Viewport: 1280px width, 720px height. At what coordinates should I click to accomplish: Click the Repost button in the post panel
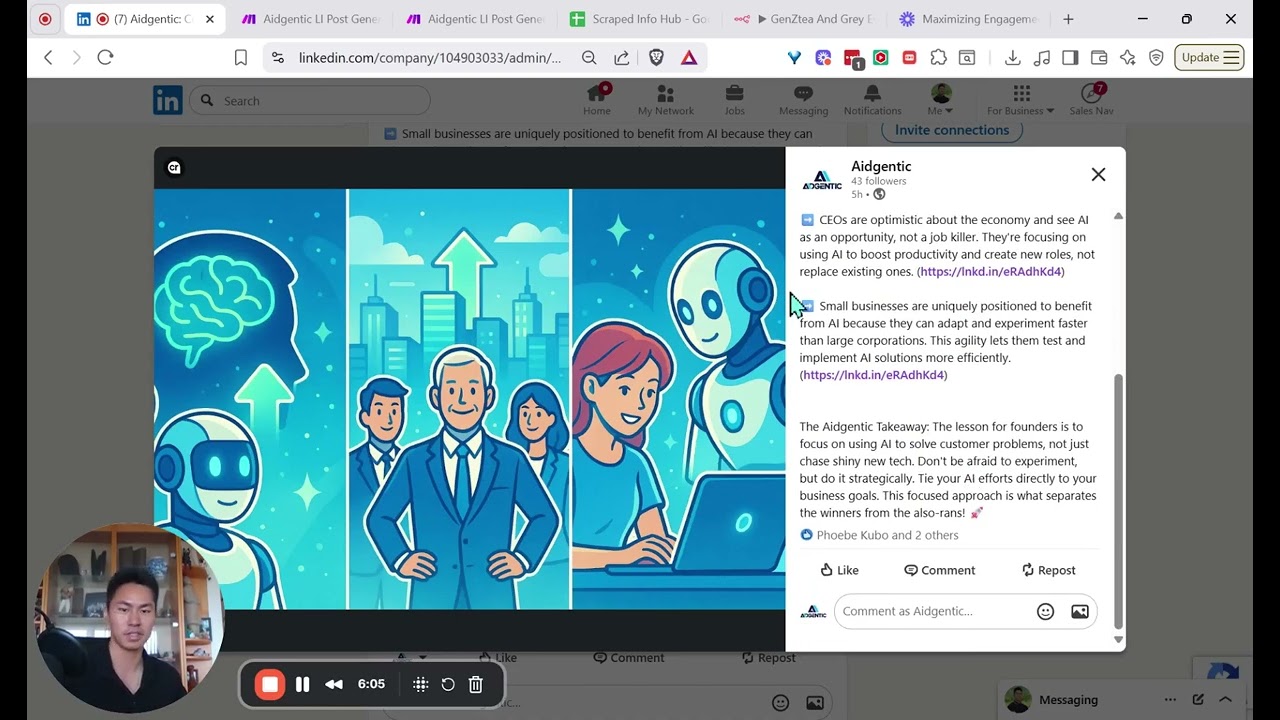(1048, 570)
